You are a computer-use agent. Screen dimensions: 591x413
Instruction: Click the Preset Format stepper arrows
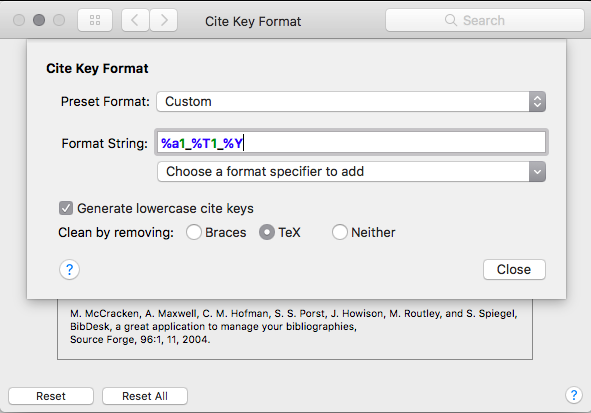click(x=537, y=102)
